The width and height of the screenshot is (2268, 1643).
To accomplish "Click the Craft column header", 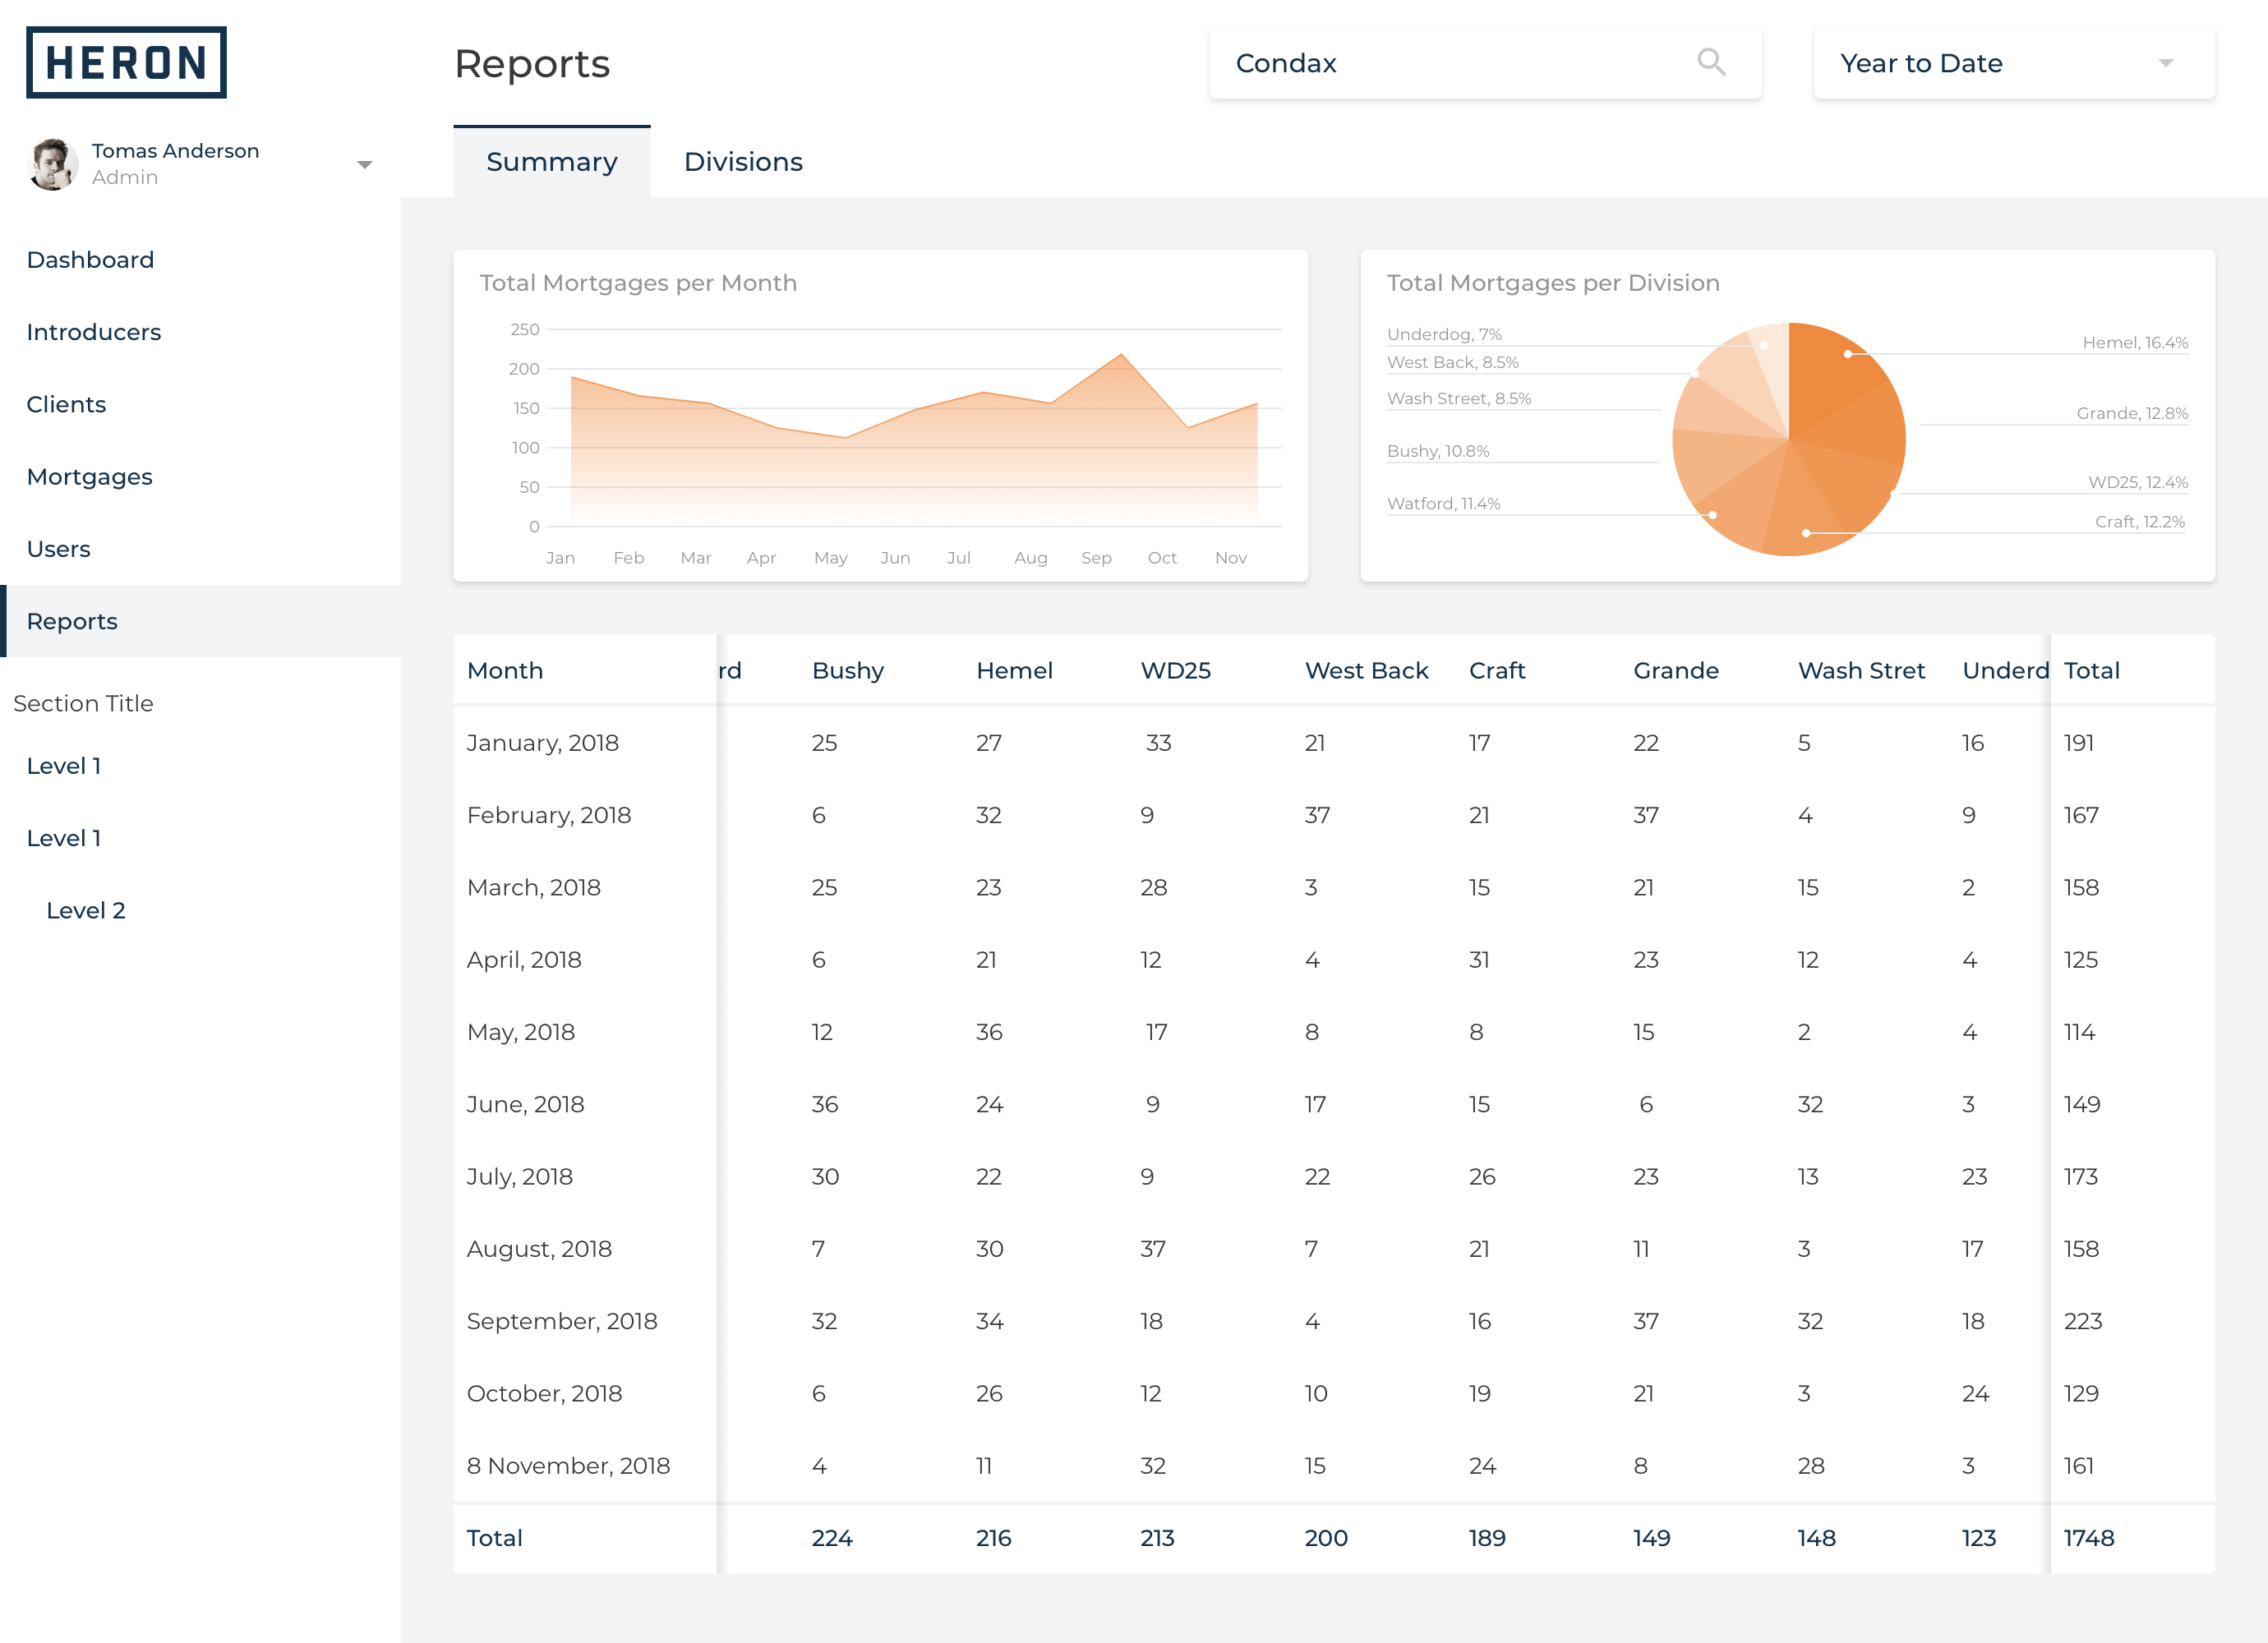I will (x=1497, y=670).
